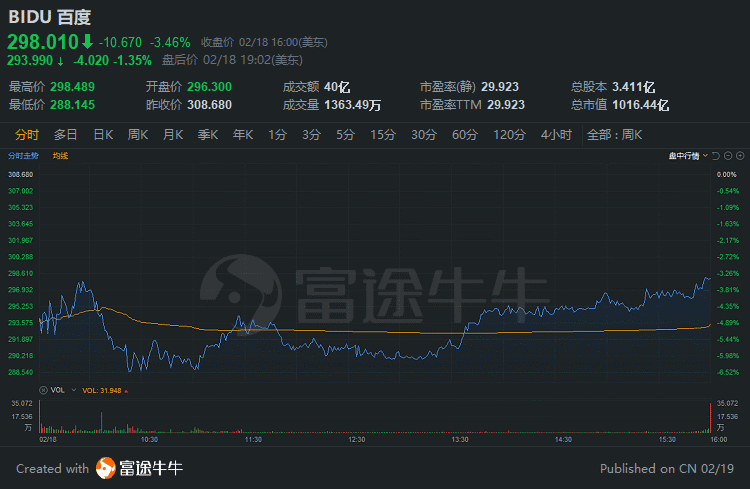Click the 开盘价 296.300 value
Screen dimensions: 750x489
point(209,87)
